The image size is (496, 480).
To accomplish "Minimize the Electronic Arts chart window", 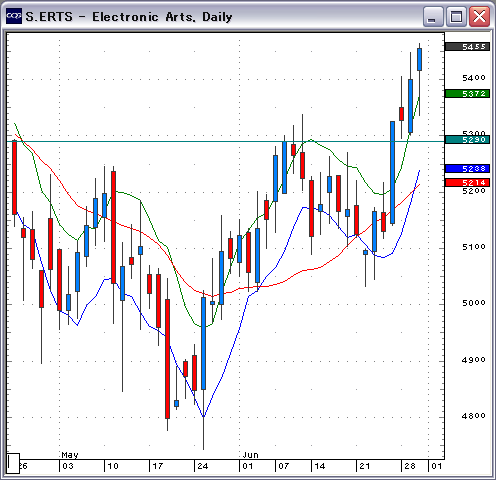I will 433,16.
